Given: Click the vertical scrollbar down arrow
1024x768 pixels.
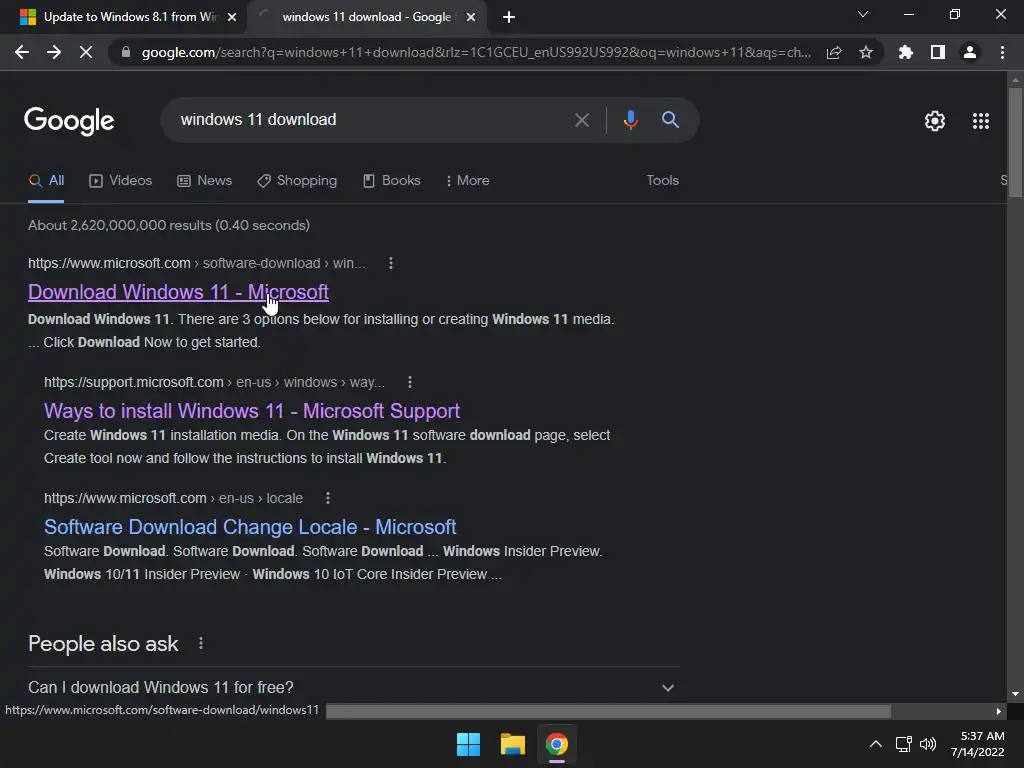Looking at the screenshot, I should tap(1015, 694).
